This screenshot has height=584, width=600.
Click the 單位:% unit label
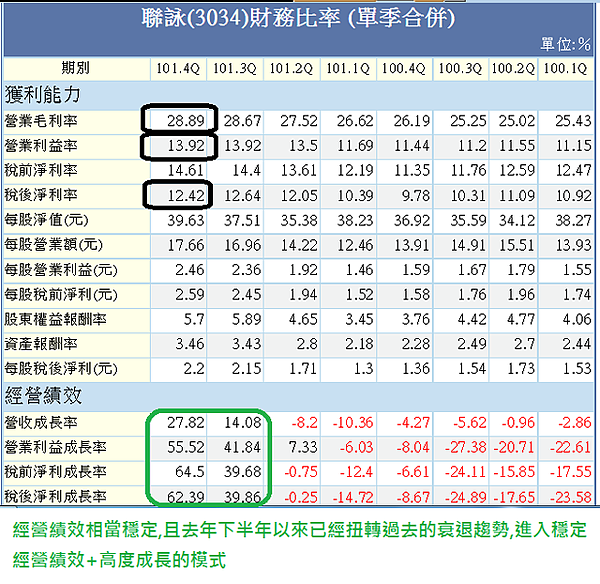click(566, 45)
